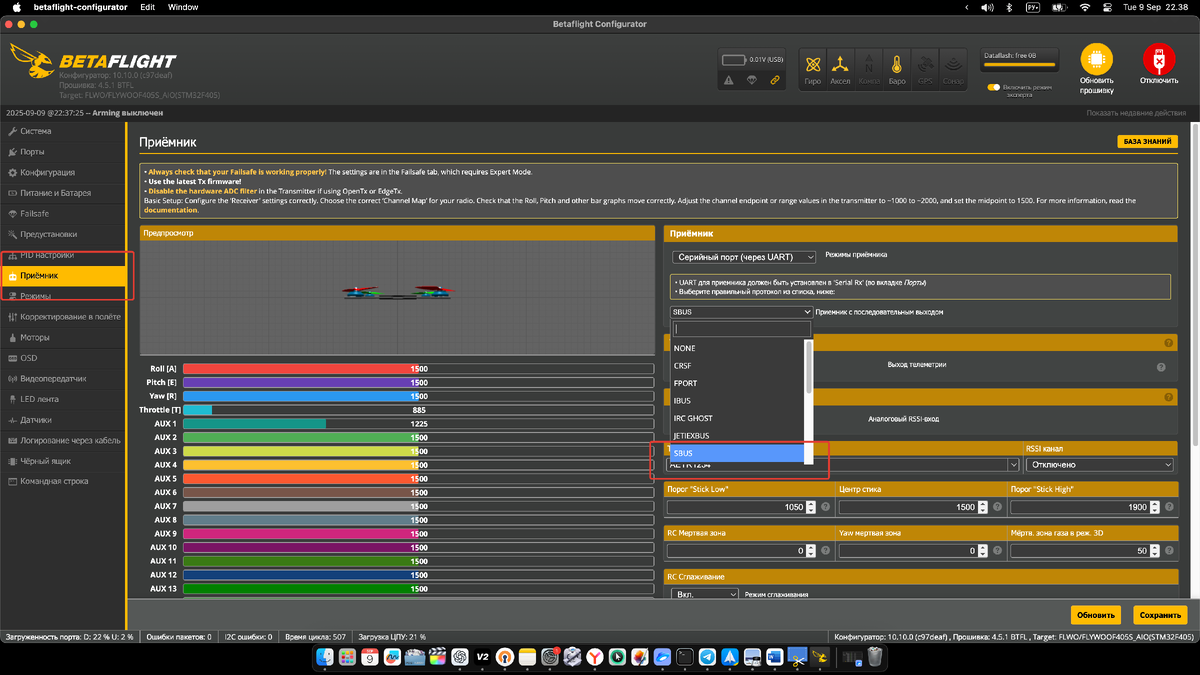Open Launchpad from the Dock
1200x675 pixels.
(x=347, y=657)
